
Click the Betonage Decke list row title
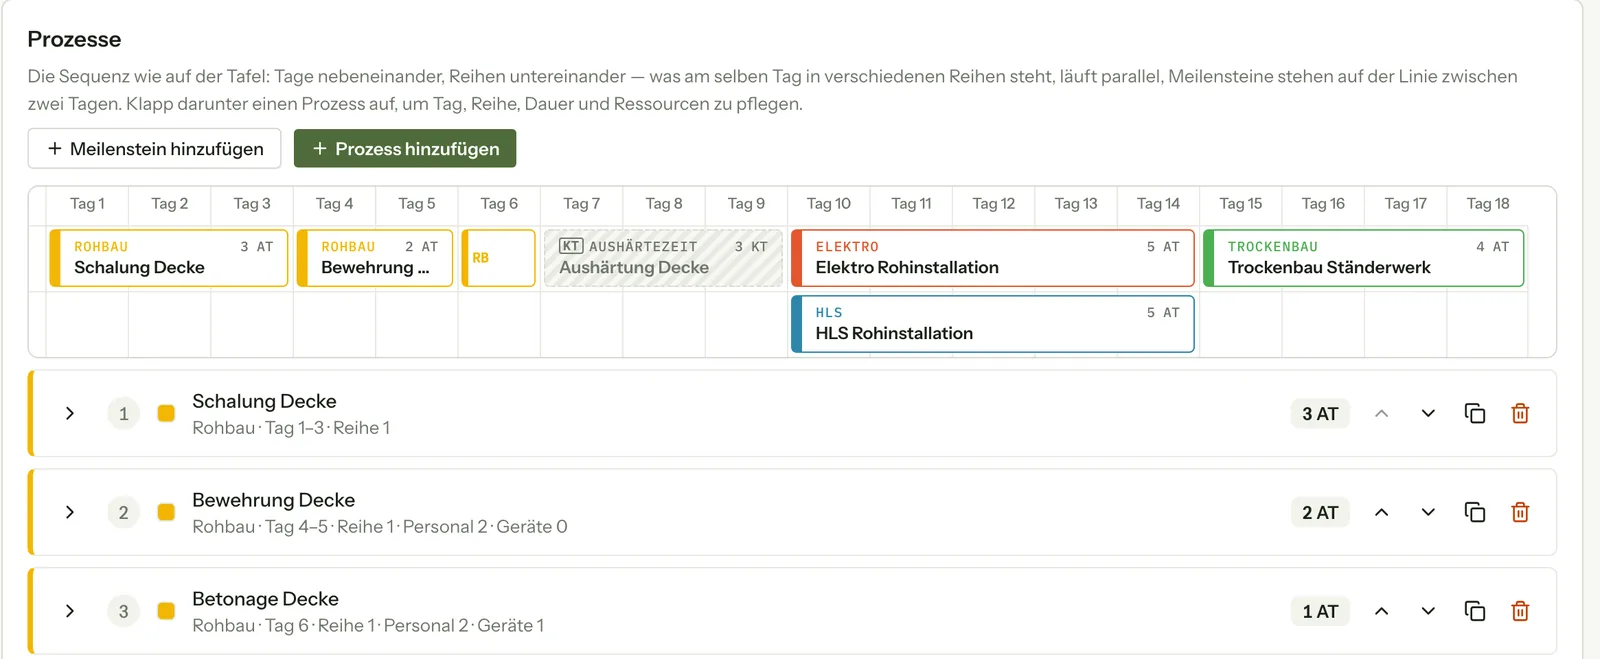click(265, 599)
